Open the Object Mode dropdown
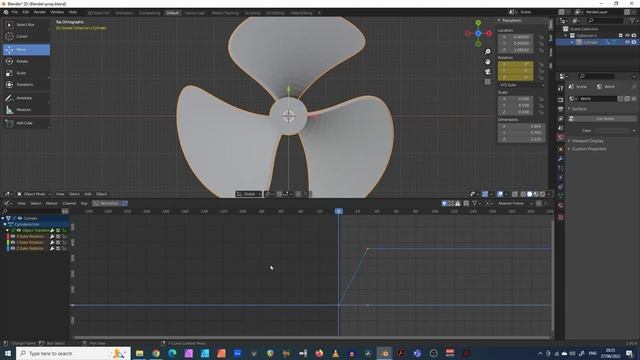The height and width of the screenshot is (360, 640). (x=34, y=194)
